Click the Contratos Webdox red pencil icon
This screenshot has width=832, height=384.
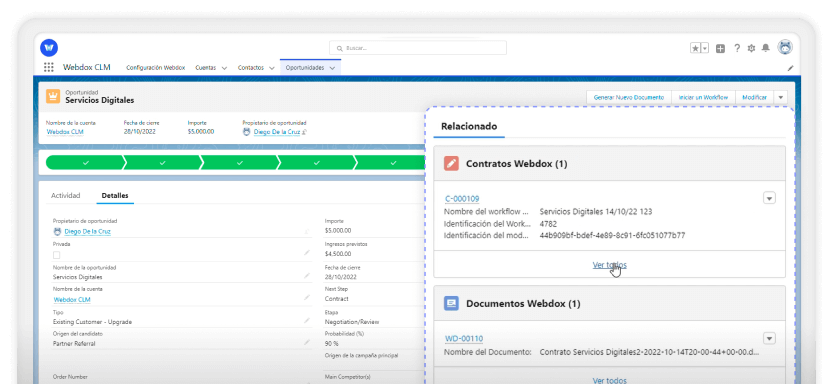click(451, 163)
